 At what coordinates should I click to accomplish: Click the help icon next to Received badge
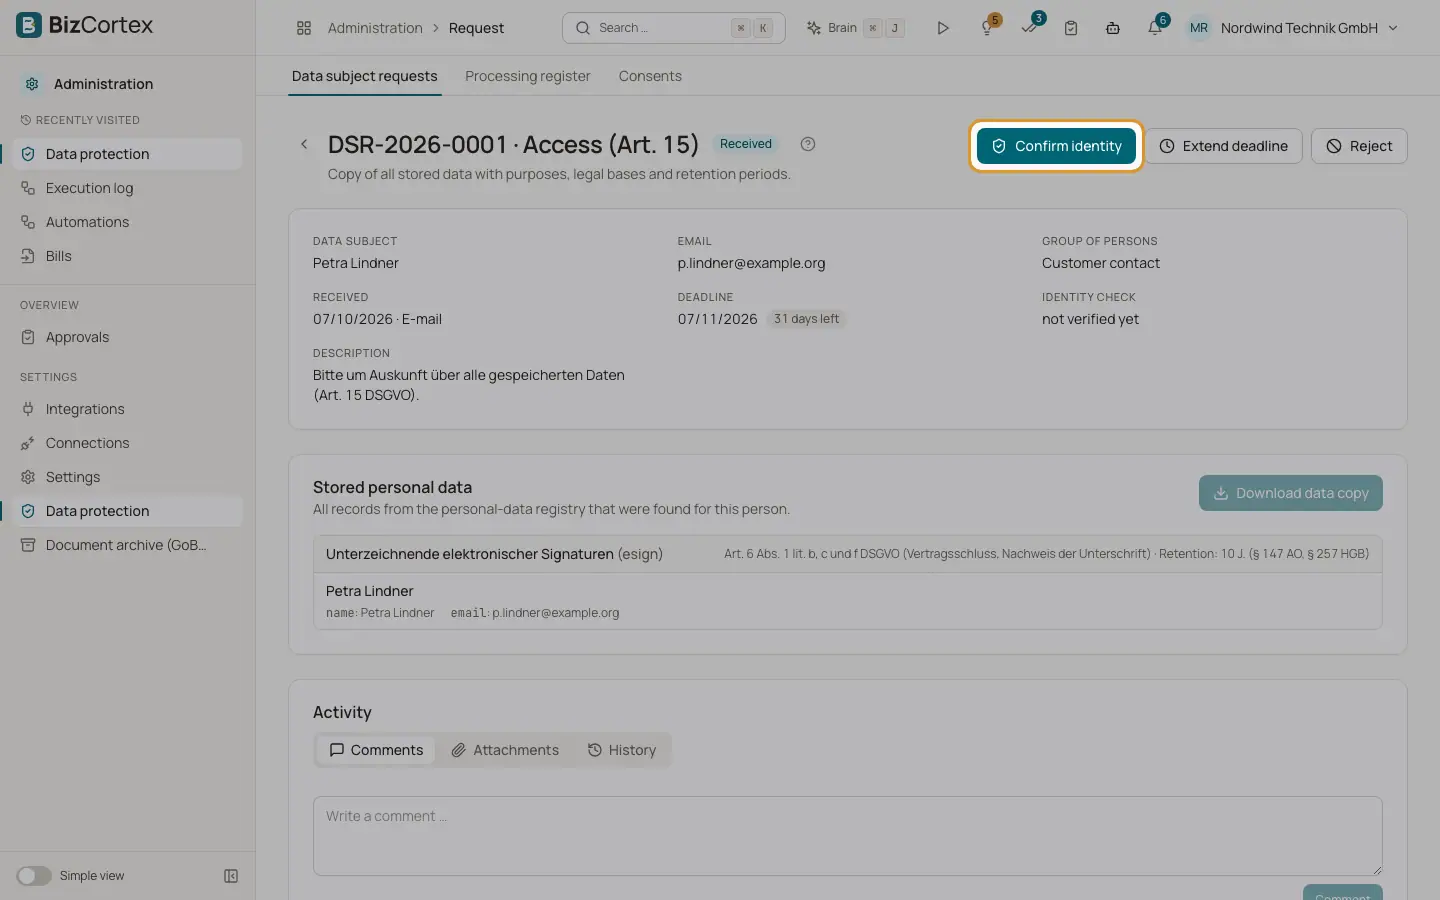[x=808, y=144]
